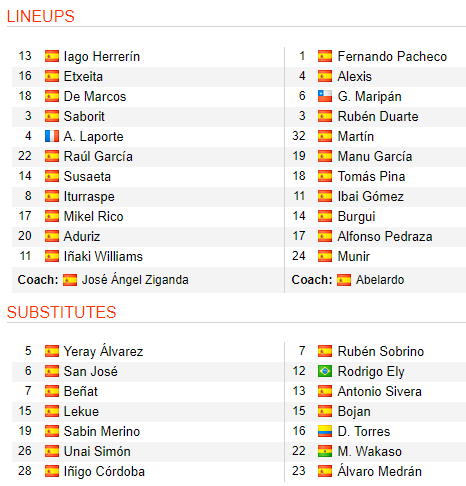Click the Brazilian flag beside Rodrigo Ely
Image resolution: width=466 pixels, height=486 pixels.
pos(325,371)
